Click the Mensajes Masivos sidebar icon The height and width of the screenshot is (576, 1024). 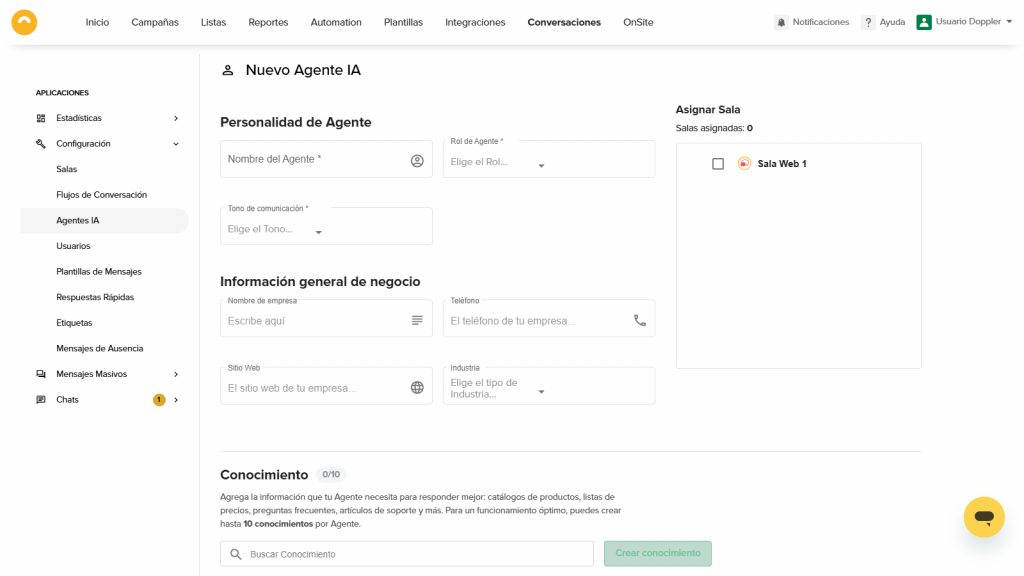tap(41, 374)
